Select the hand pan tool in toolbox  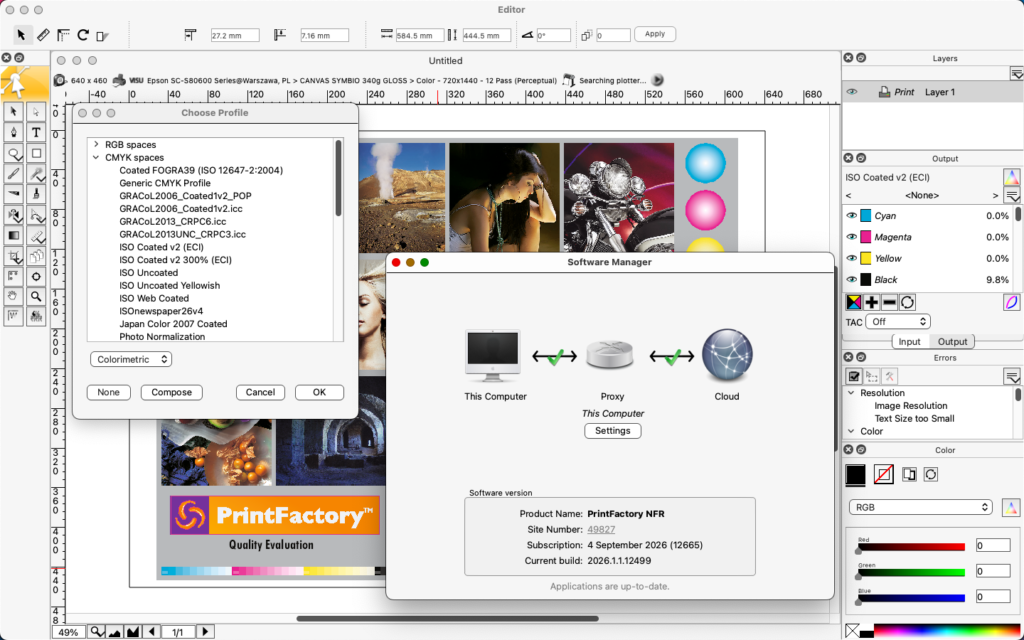click(13, 296)
